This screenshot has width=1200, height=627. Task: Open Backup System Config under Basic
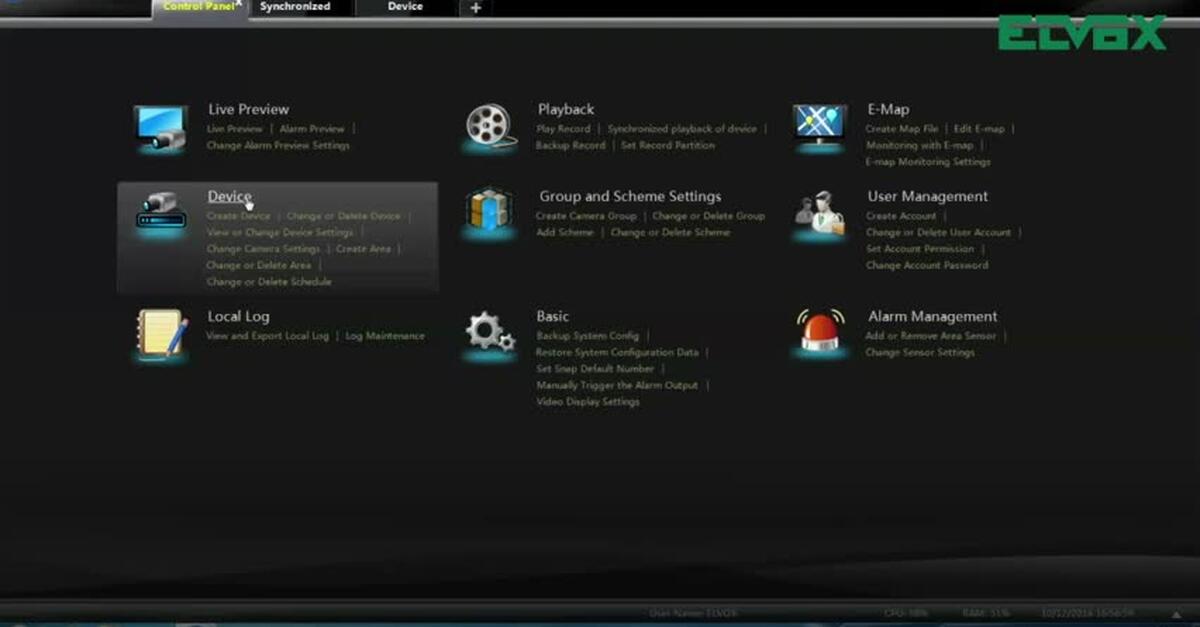point(588,335)
